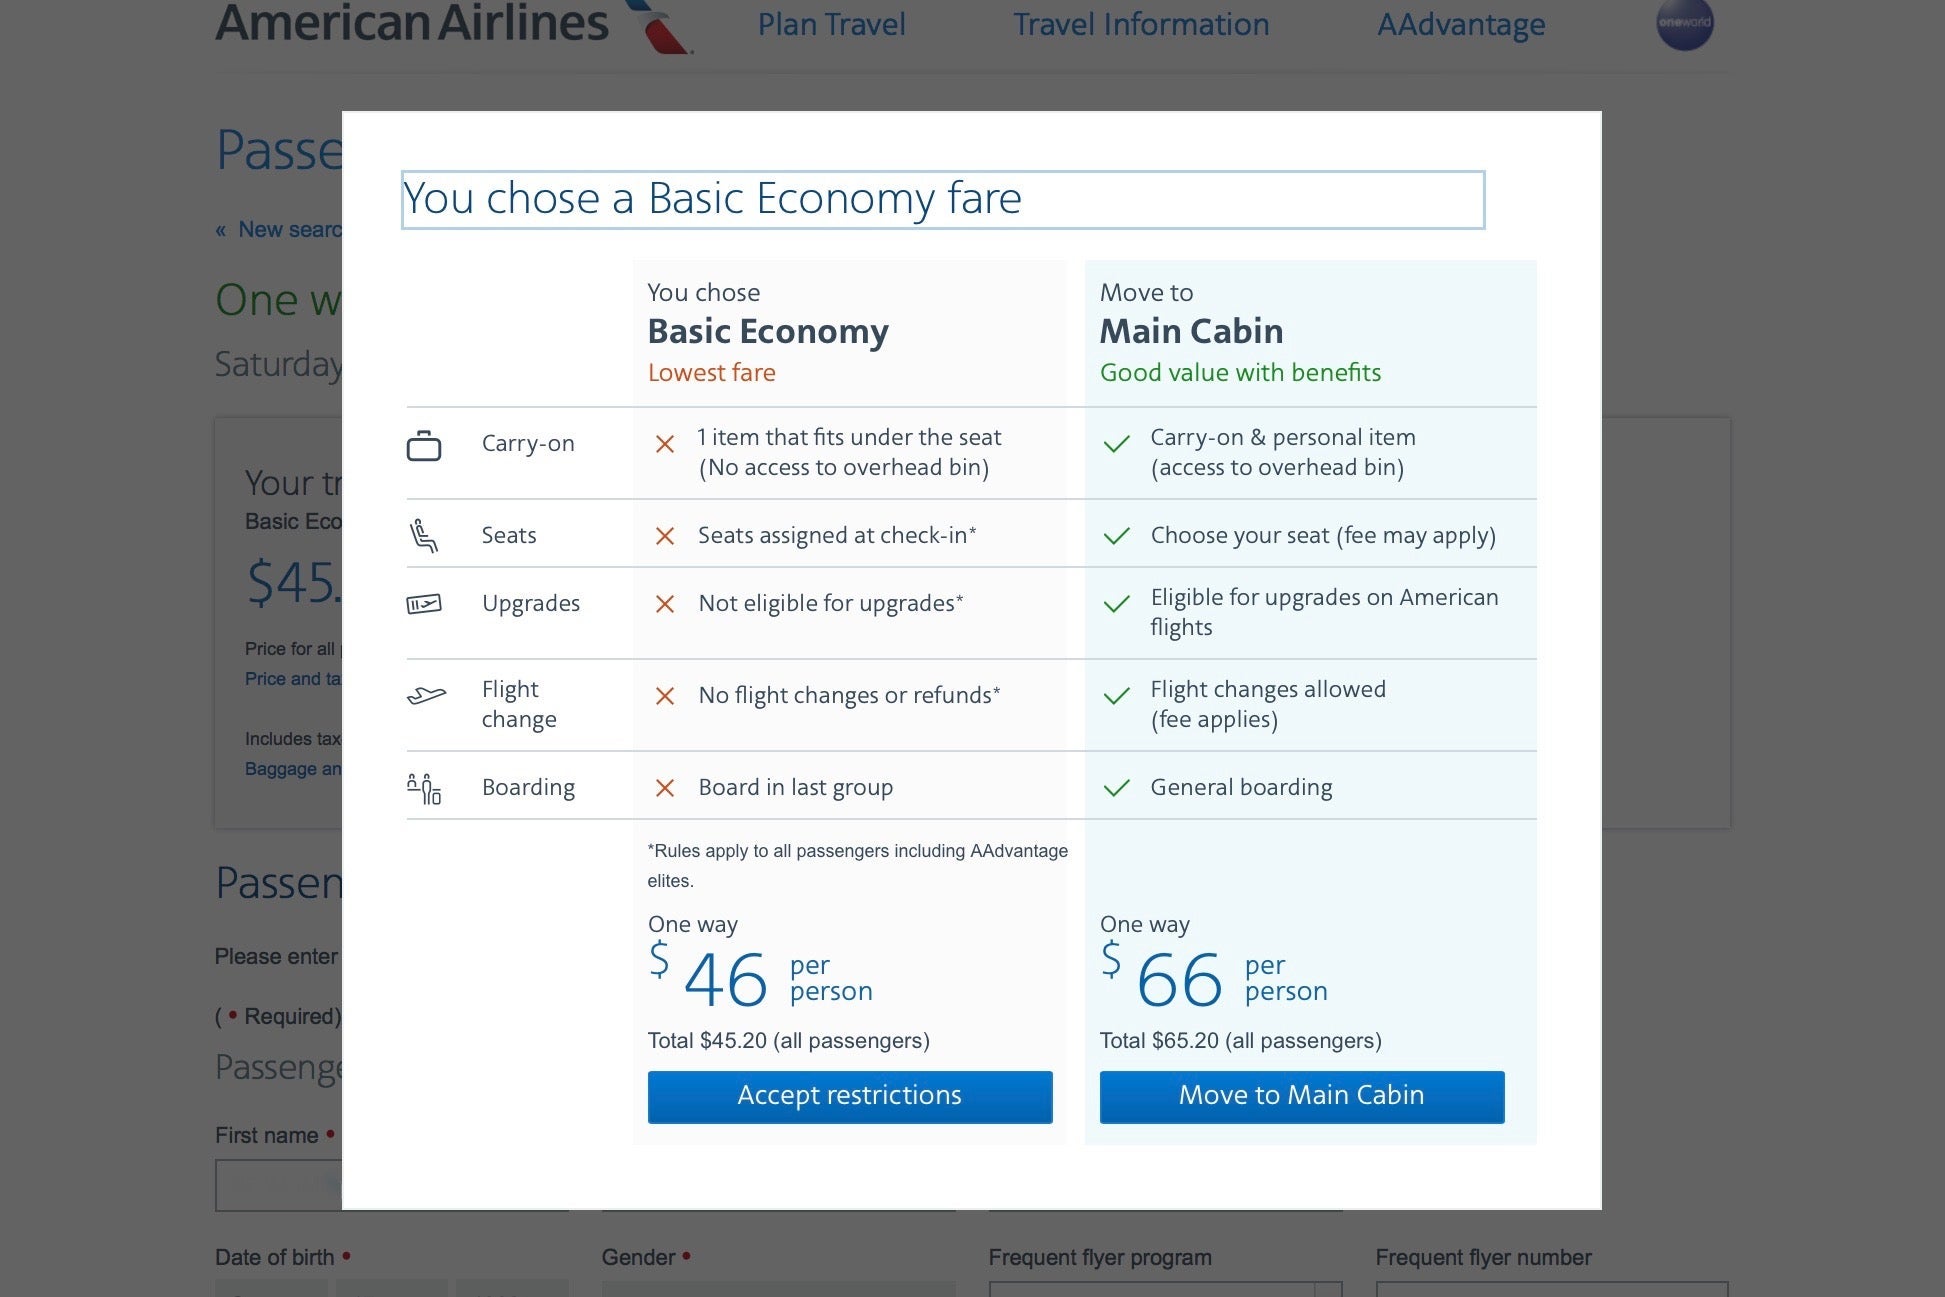The height and width of the screenshot is (1297, 1945).
Task: Click the red X beside carry-on restriction
Action: click(665, 444)
